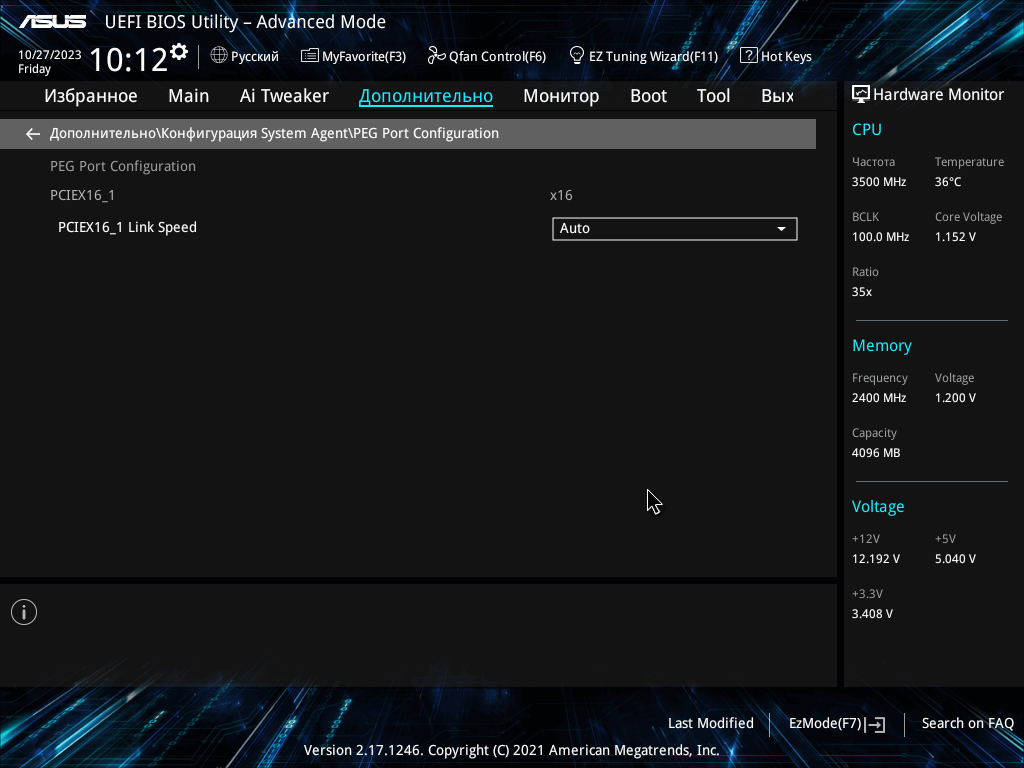Click the Voltage section heading
Image resolution: width=1024 pixels, height=768 pixels.
878,507
